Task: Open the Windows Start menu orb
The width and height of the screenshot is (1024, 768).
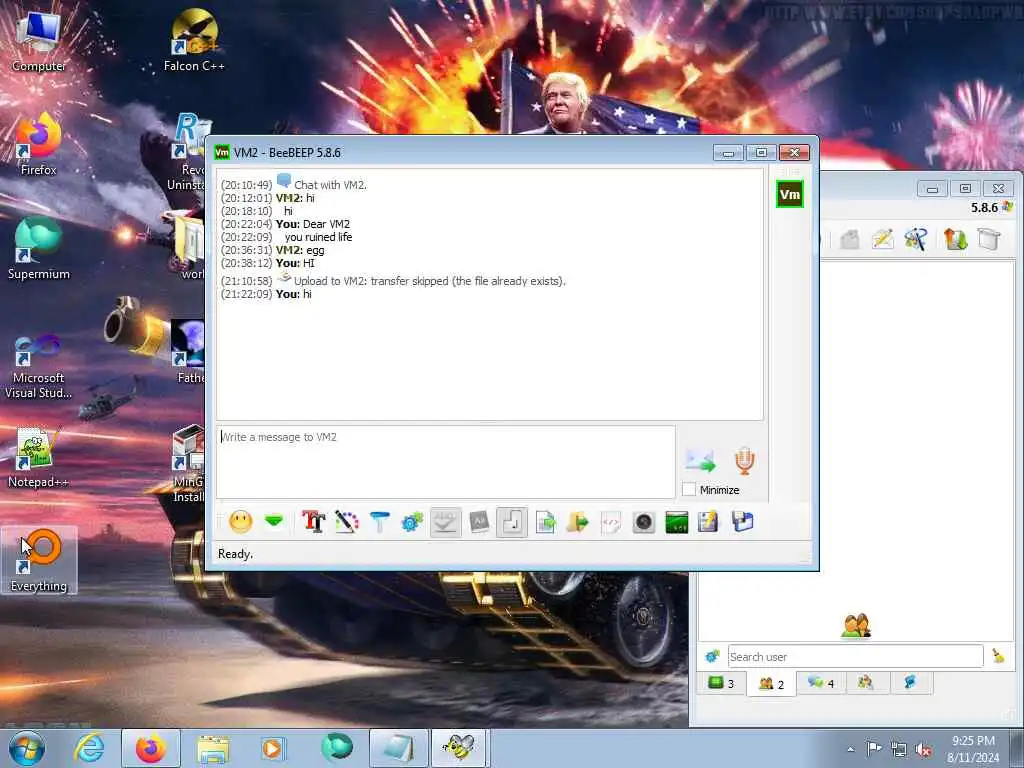Action: [27, 748]
